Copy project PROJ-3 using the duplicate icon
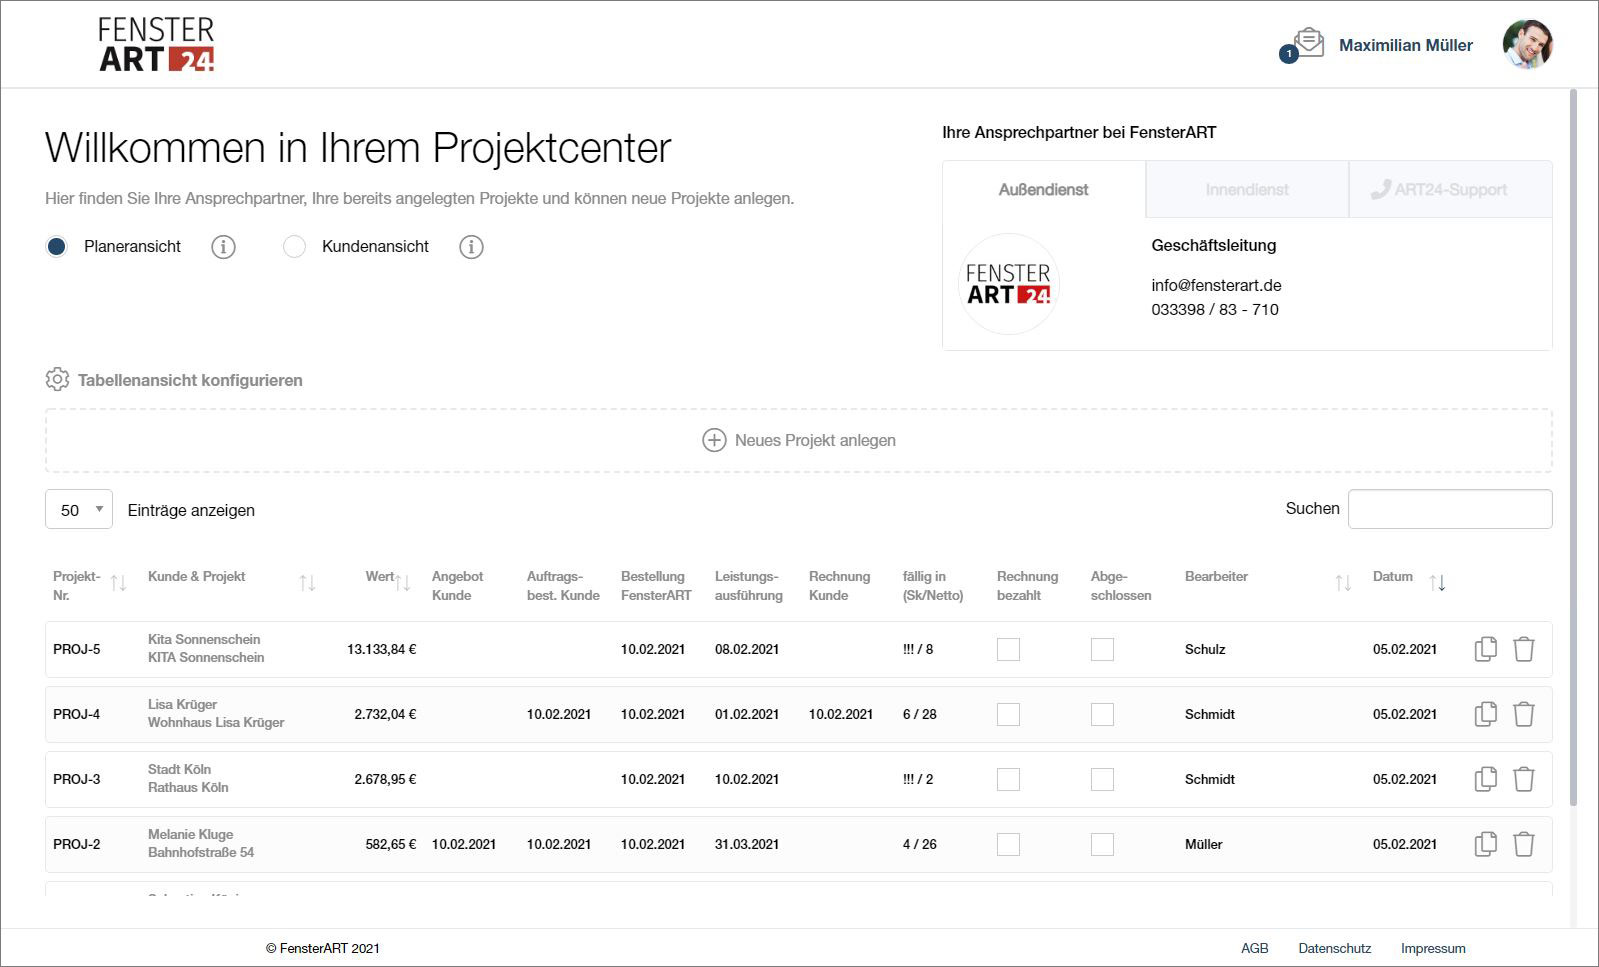Viewport: 1599px width, 967px height. tap(1485, 779)
